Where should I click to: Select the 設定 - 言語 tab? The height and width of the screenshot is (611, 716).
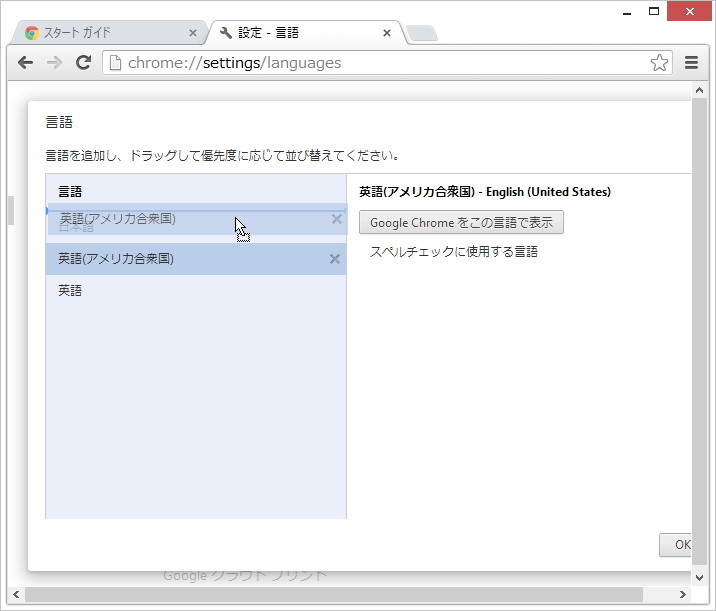click(305, 32)
